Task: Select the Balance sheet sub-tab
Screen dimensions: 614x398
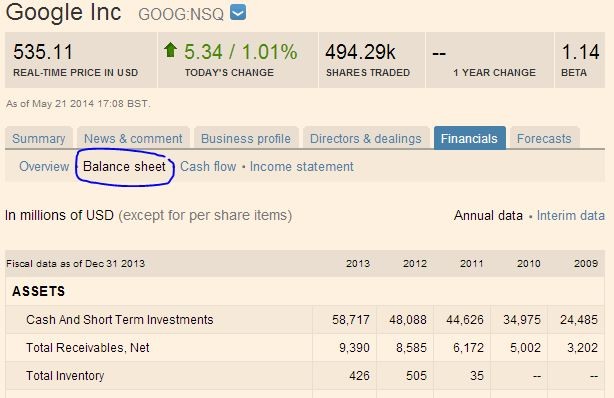Action: tap(124, 166)
